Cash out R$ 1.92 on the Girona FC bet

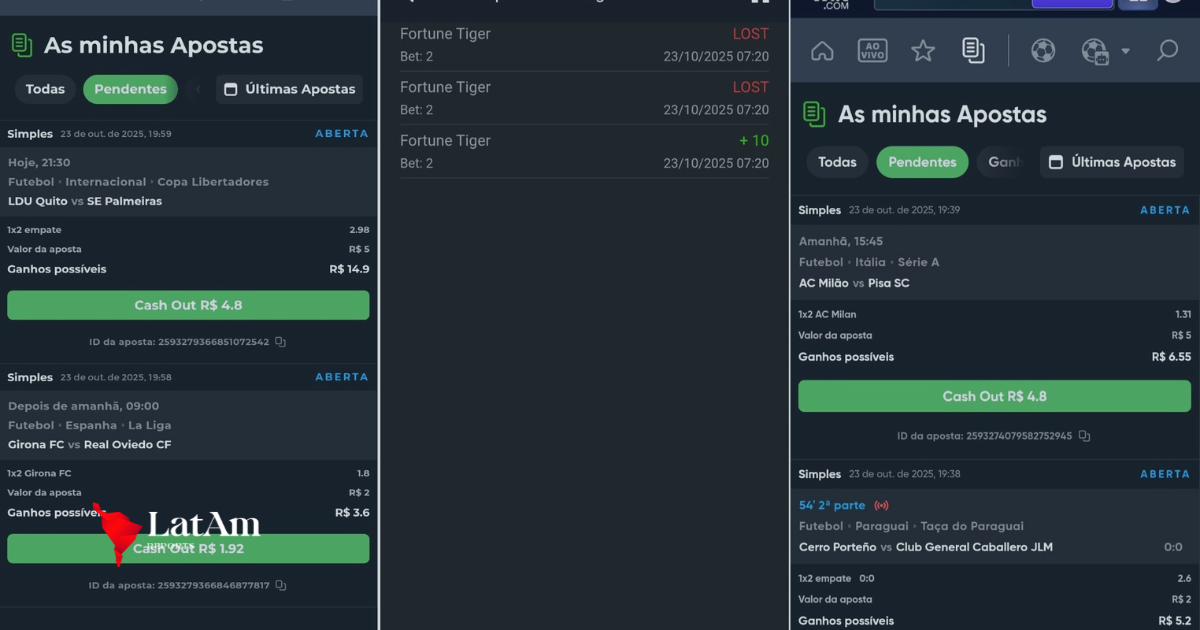(188, 548)
